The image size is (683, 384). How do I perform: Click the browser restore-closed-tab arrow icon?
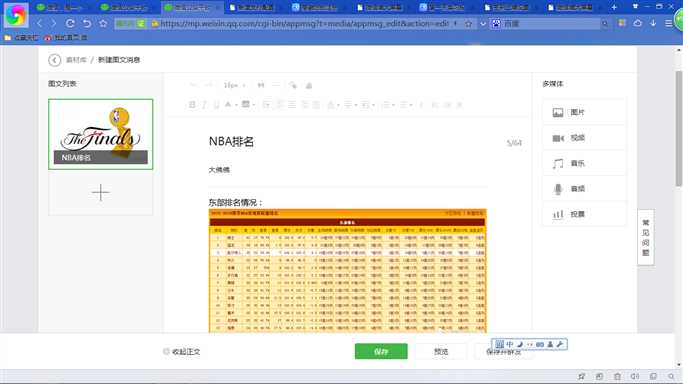pos(87,23)
